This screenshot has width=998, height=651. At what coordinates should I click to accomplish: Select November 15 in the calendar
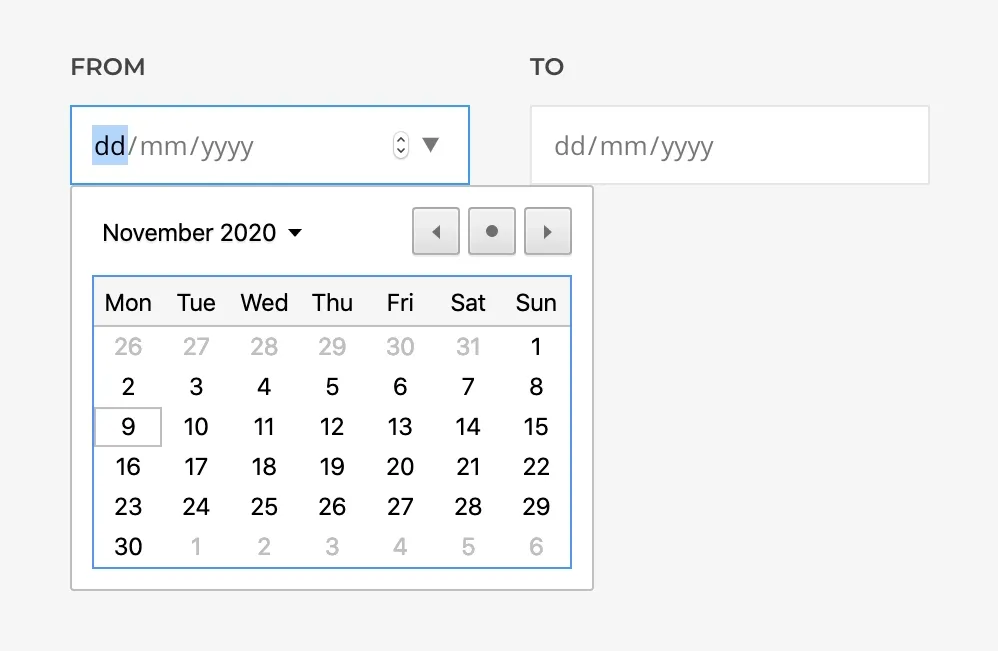coord(536,426)
